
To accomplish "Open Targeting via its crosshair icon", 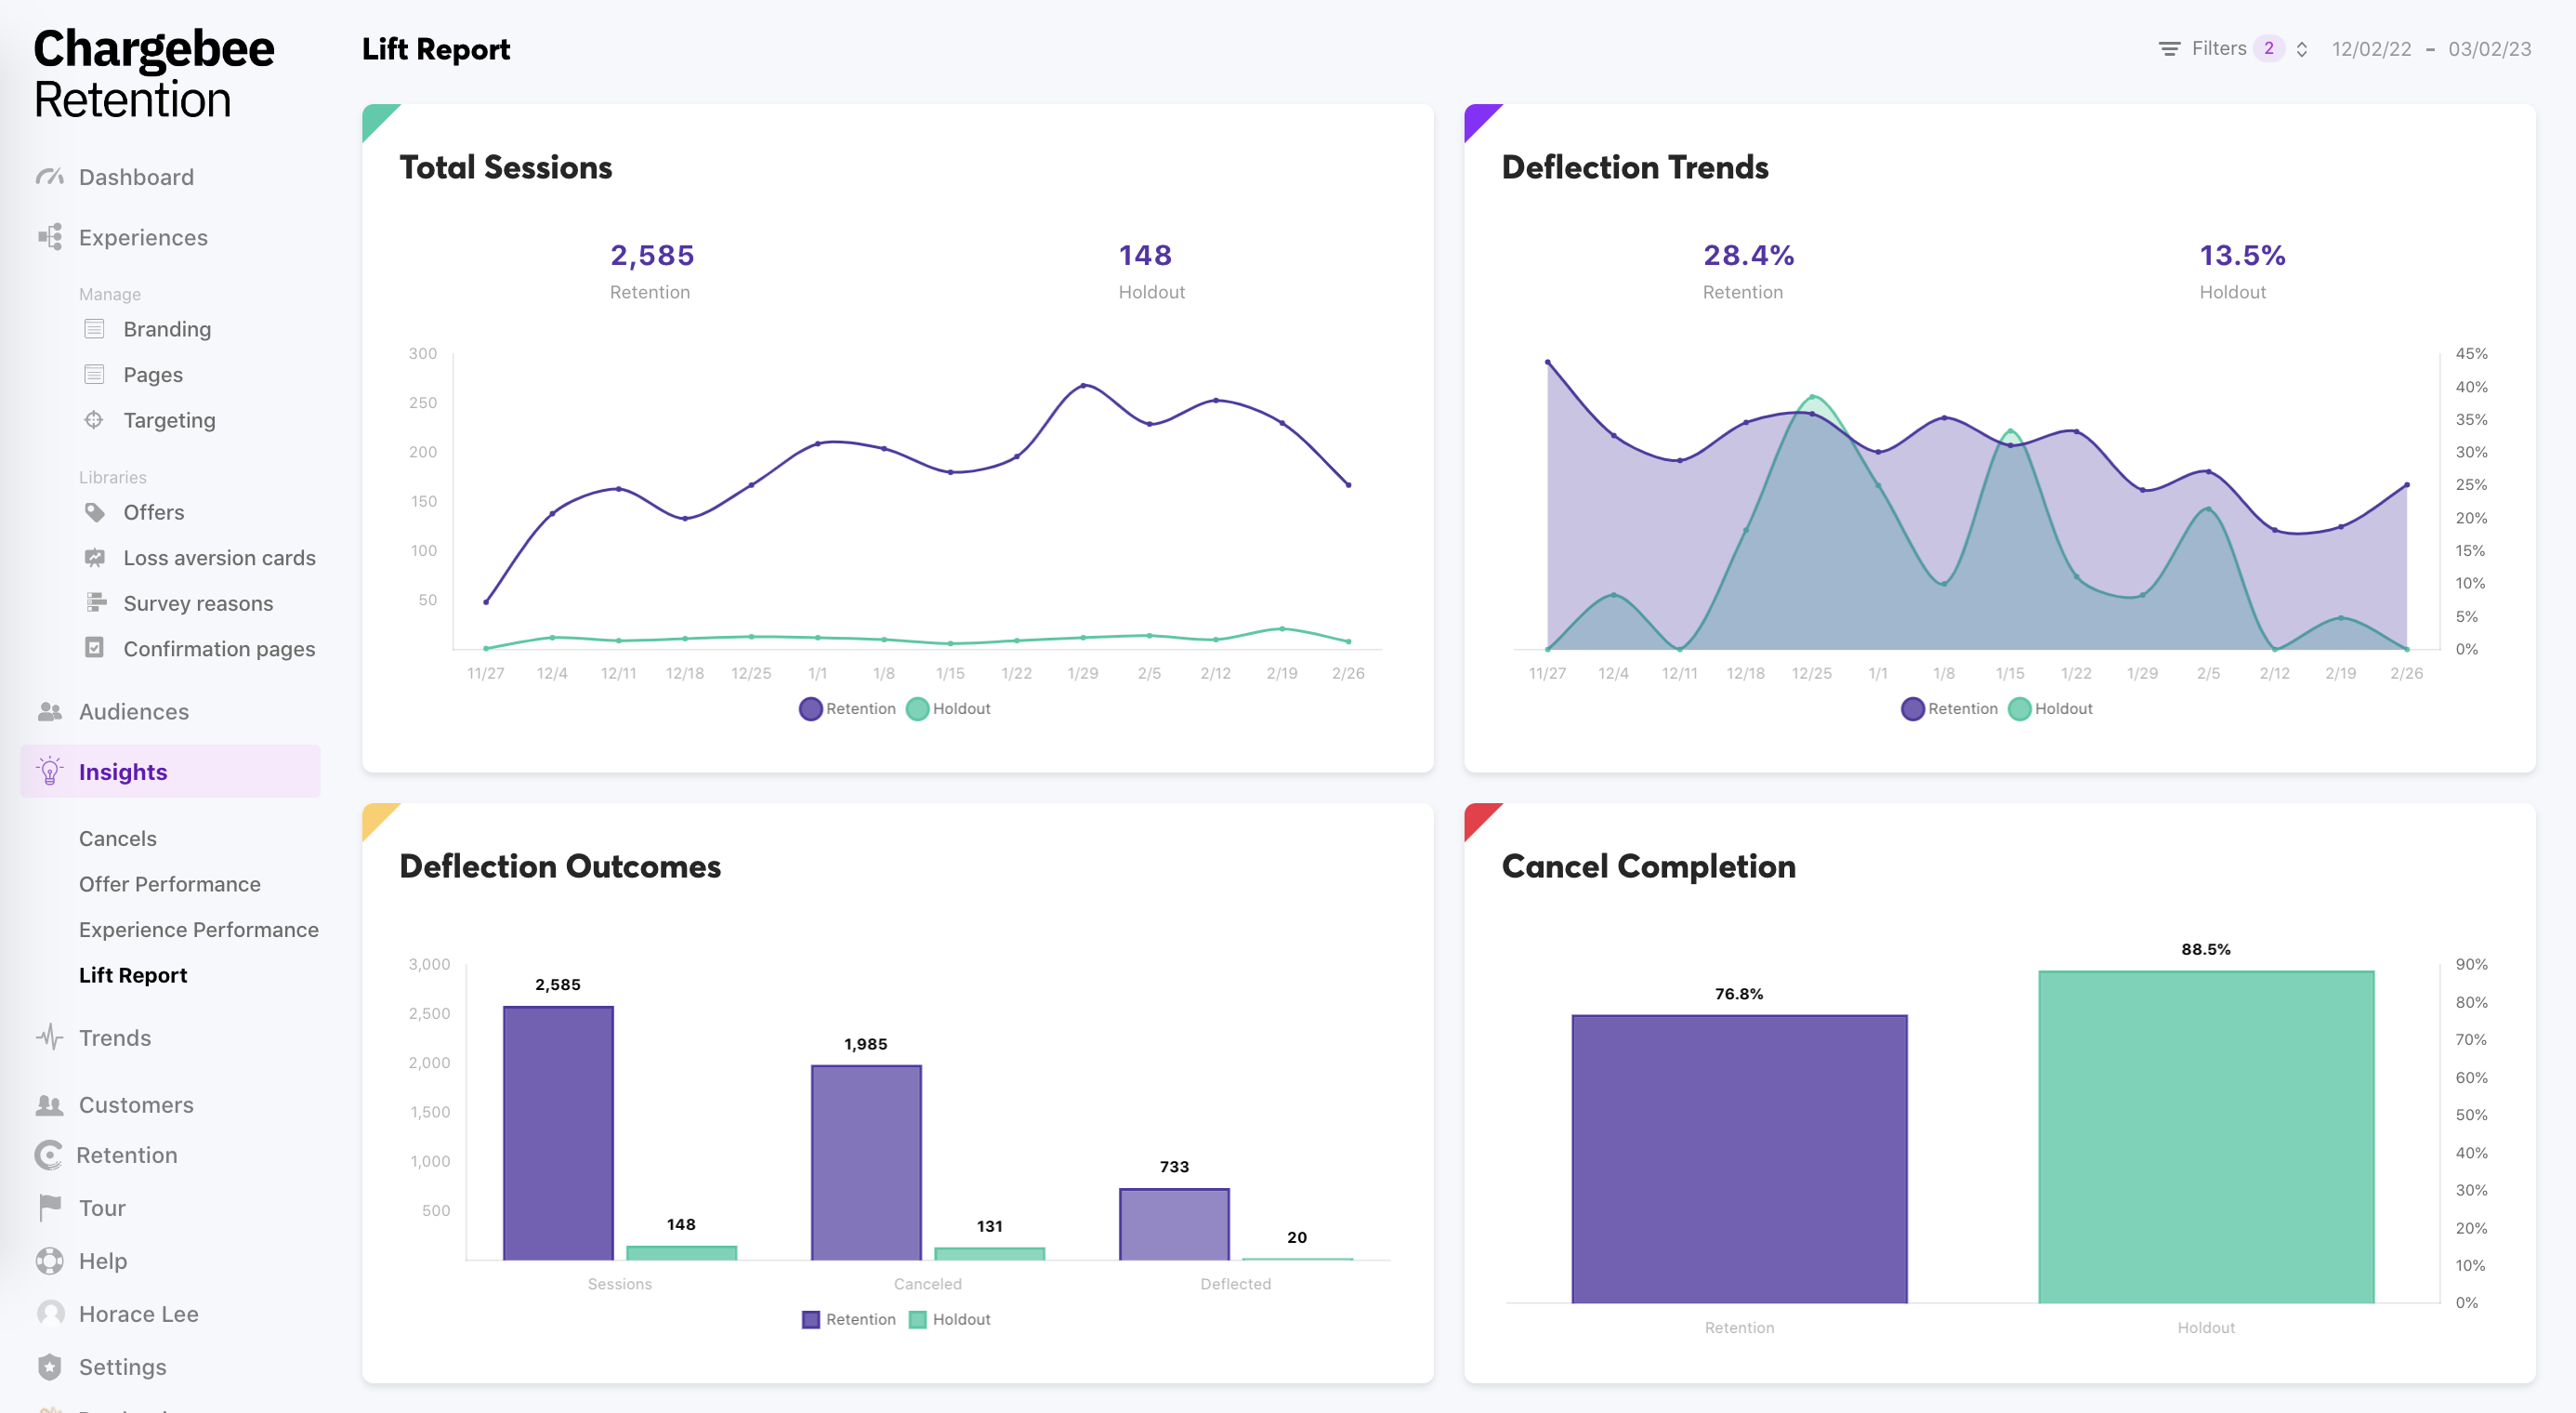I will point(94,420).
